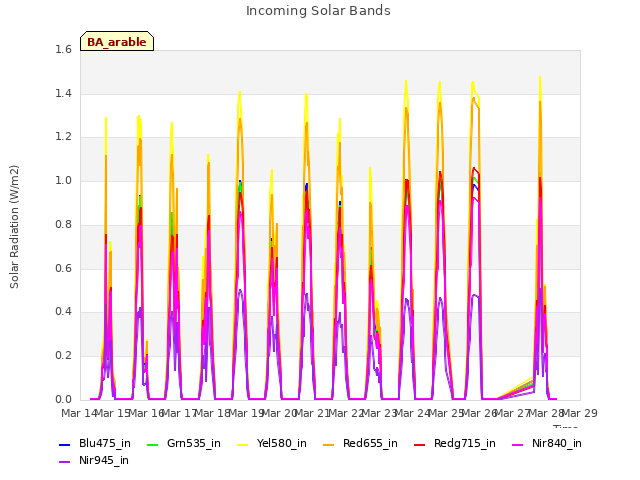Click the Solar Radiation (W/m2) axis label
Viewport: 640px width, 480px height.
point(14,227)
